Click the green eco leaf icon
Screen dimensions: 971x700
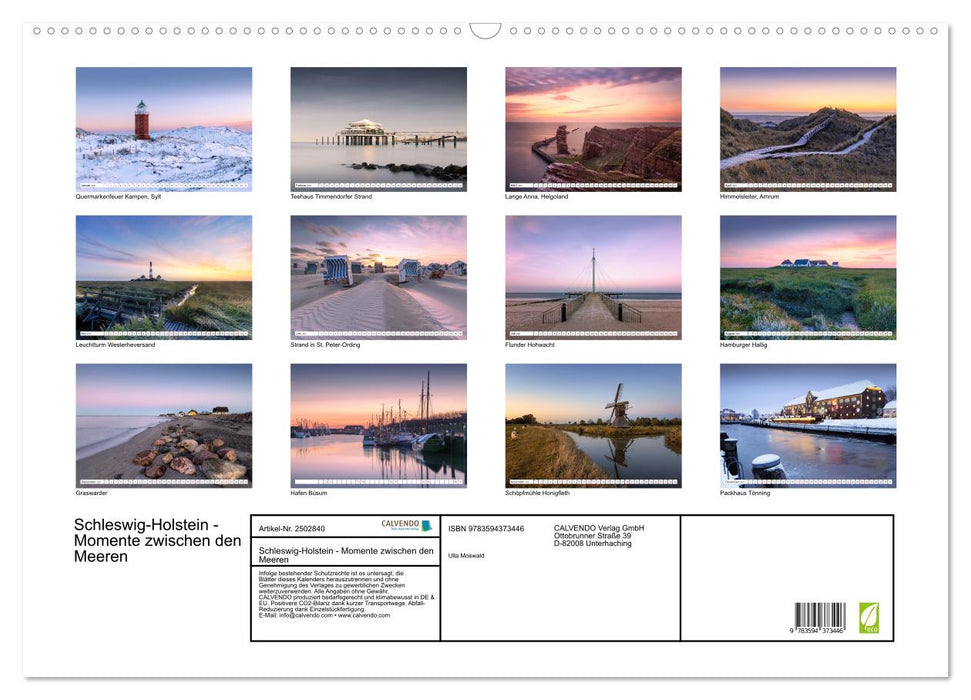[869, 618]
